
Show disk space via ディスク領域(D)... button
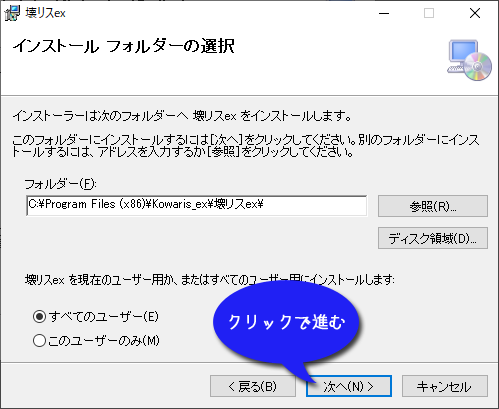(433, 238)
